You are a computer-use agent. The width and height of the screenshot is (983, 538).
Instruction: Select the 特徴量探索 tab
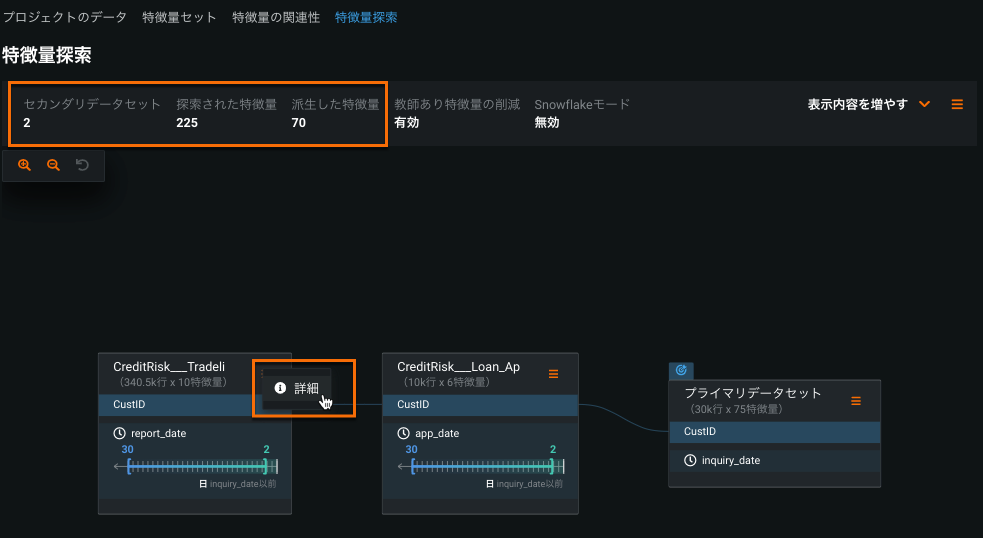pos(365,18)
